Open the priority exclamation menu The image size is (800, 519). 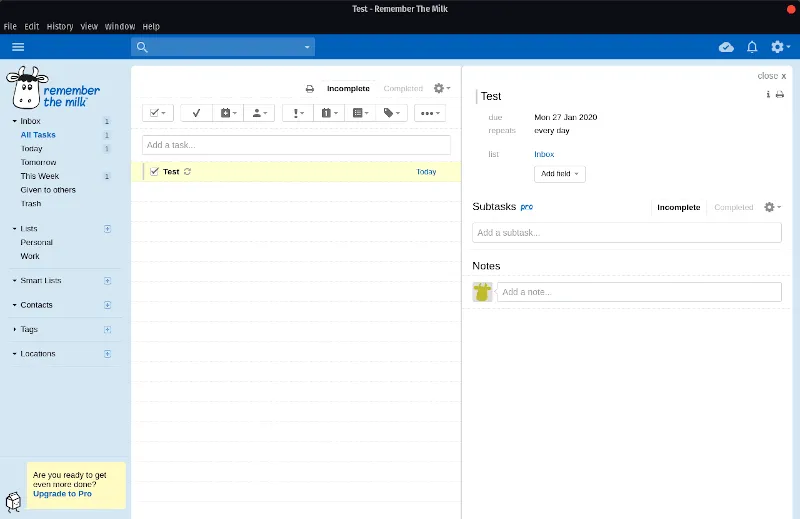pyautogui.click(x=298, y=113)
